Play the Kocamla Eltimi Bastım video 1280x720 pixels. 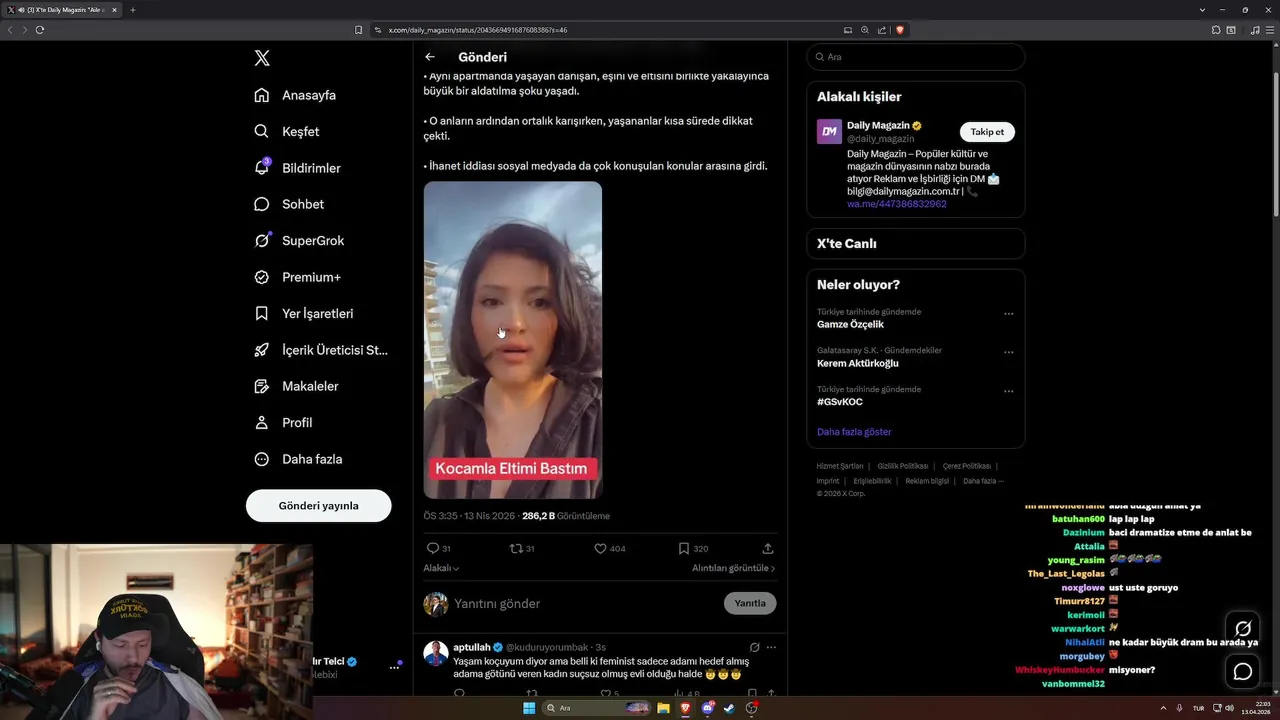(x=513, y=340)
